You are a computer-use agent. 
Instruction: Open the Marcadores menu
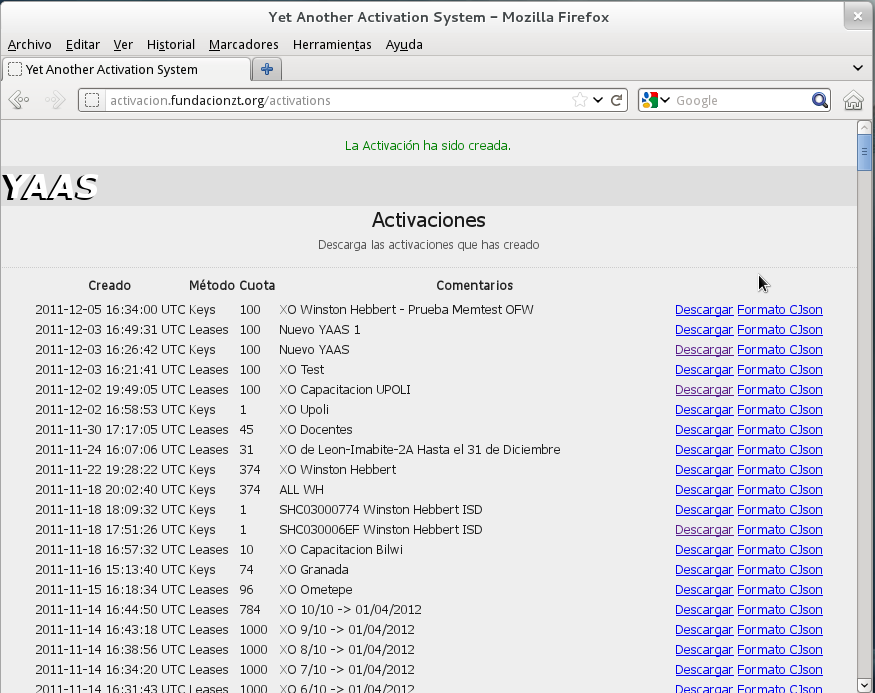point(243,44)
